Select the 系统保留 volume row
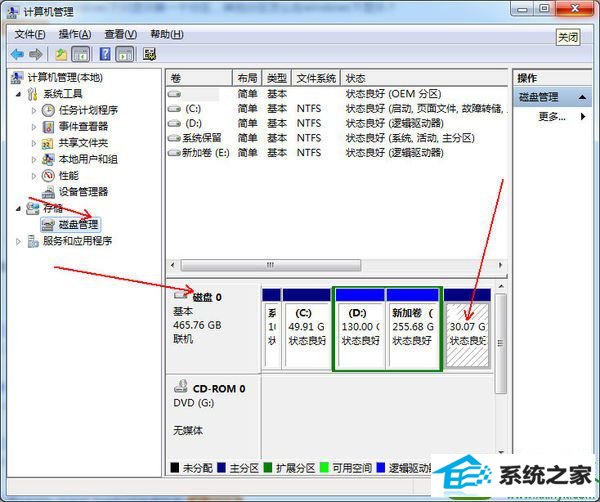 click(337, 138)
